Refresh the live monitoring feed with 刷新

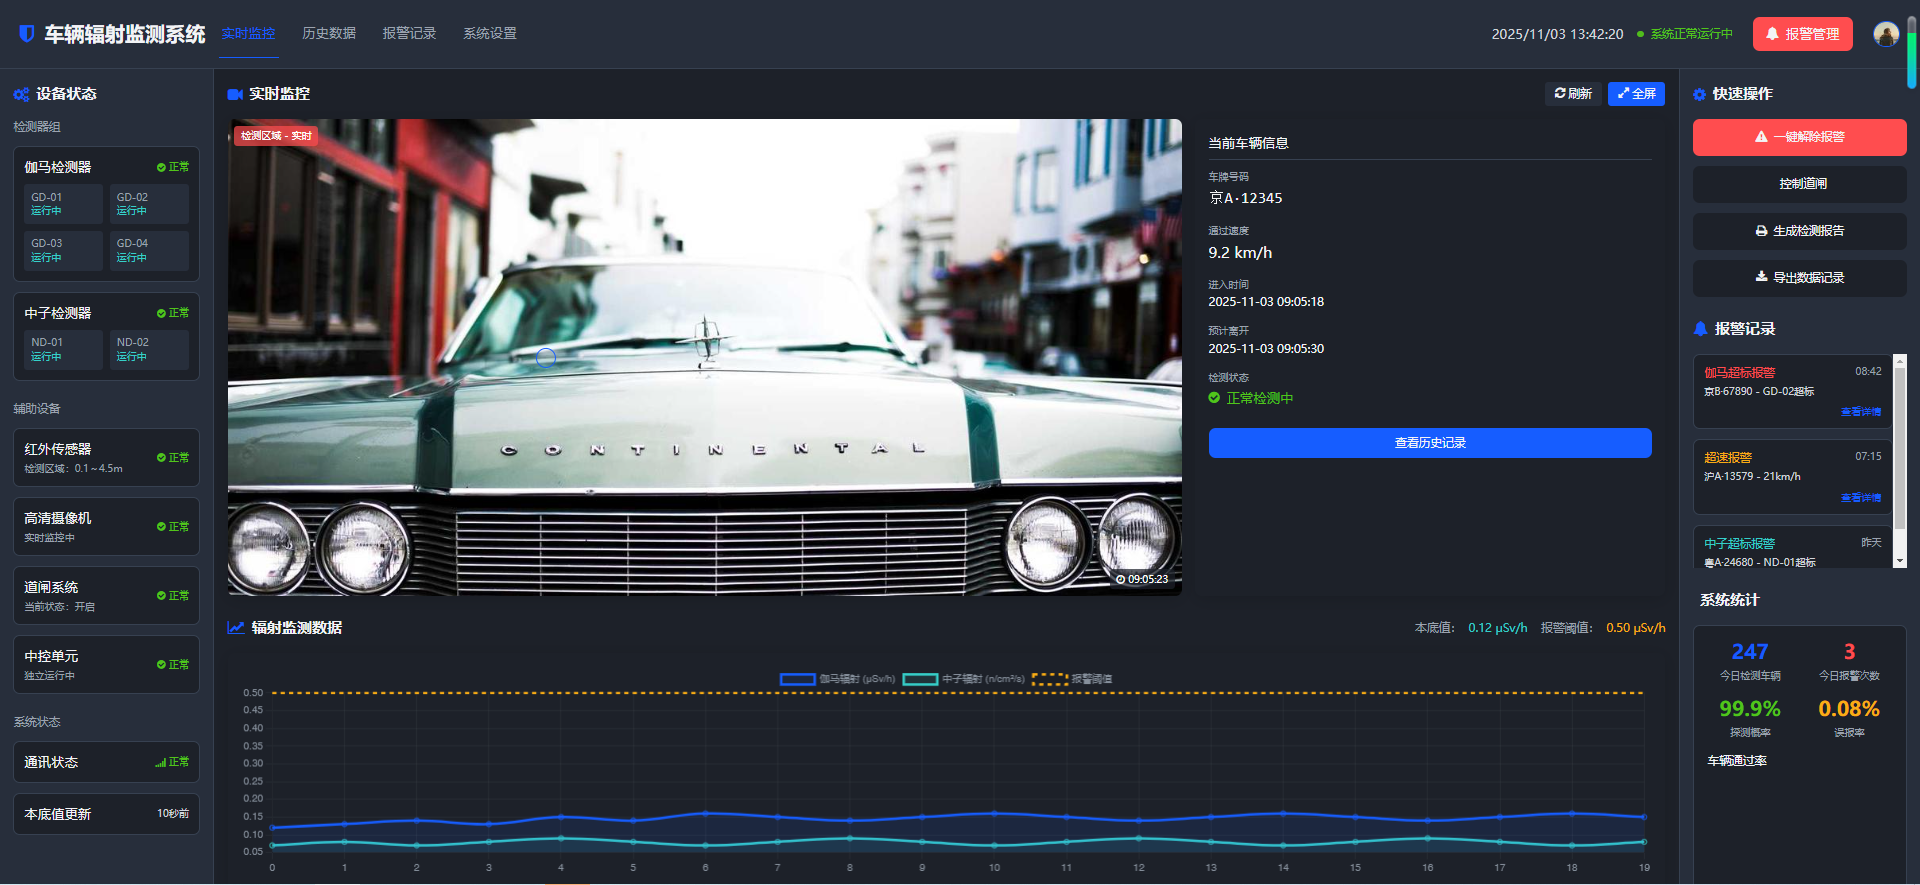(1573, 94)
